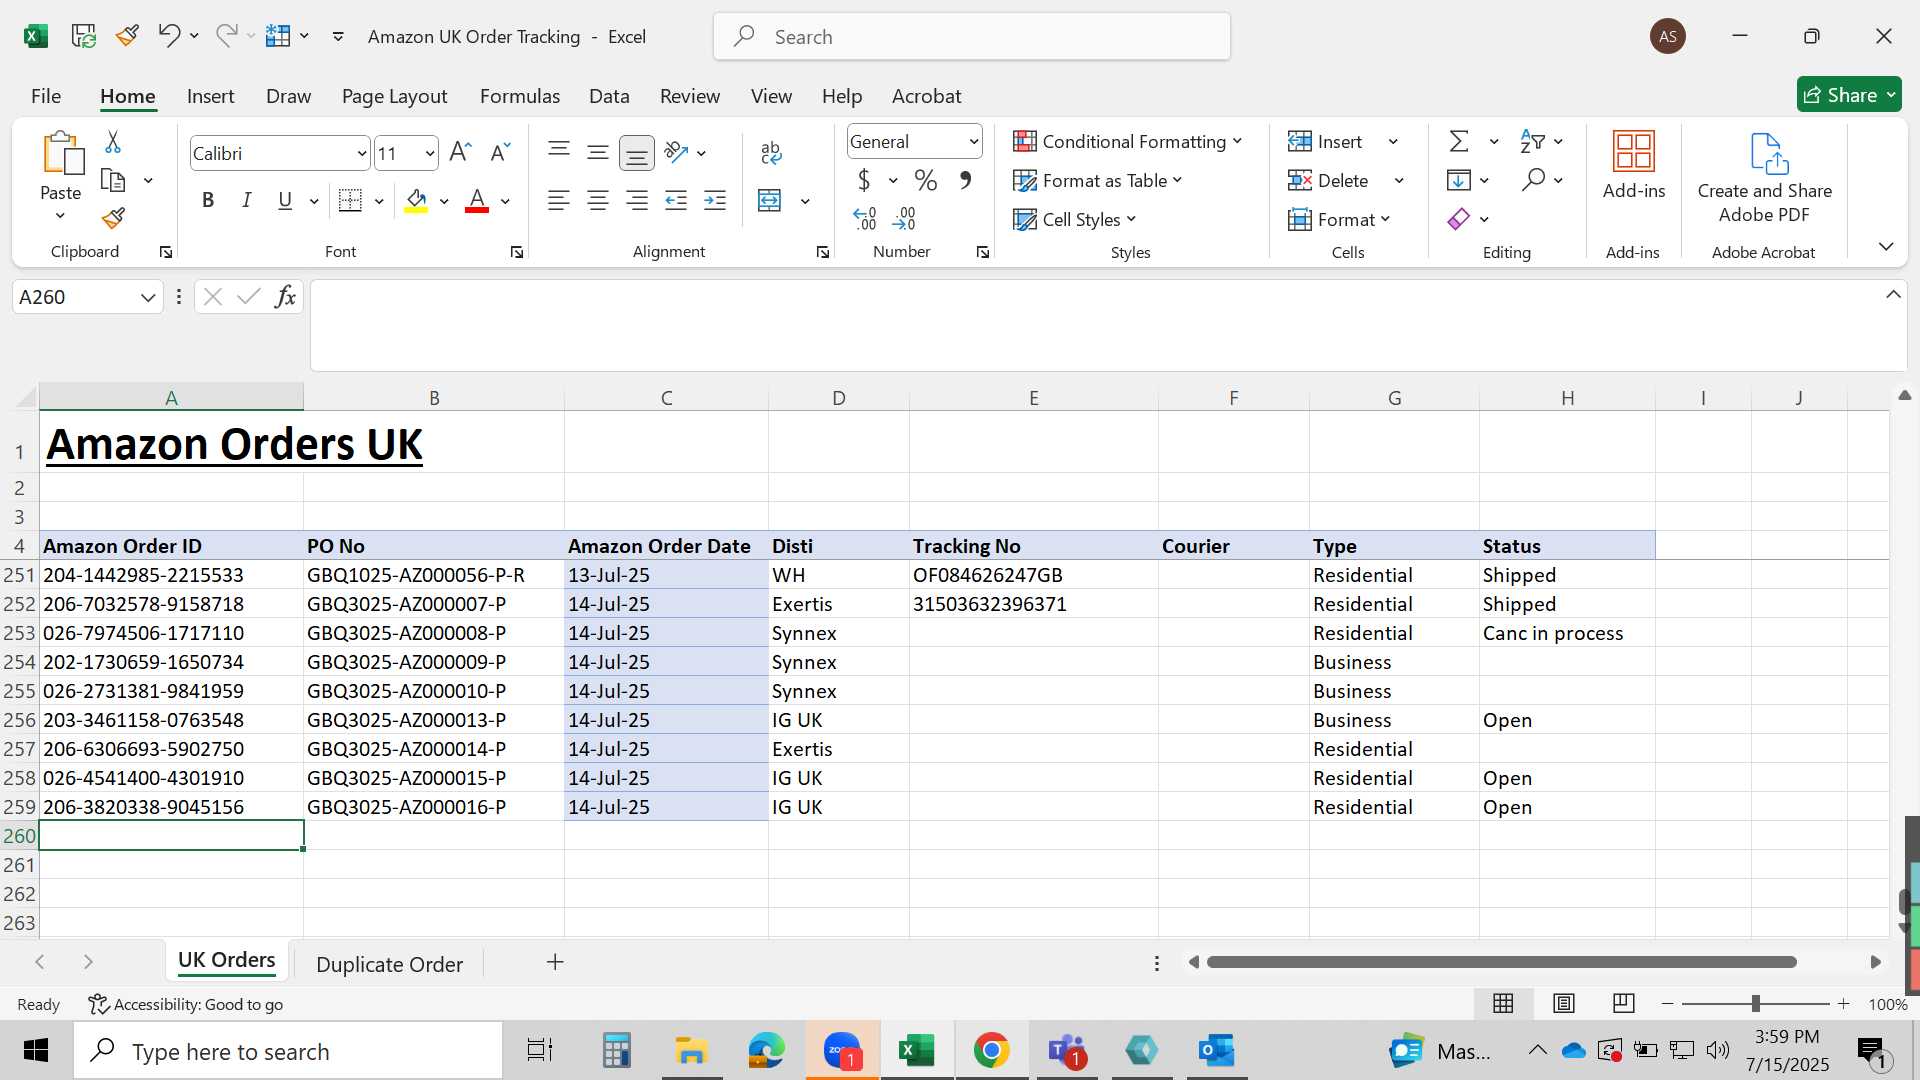Toggle horizontal Center alignment

pyautogui.click(x=598, y=200)
